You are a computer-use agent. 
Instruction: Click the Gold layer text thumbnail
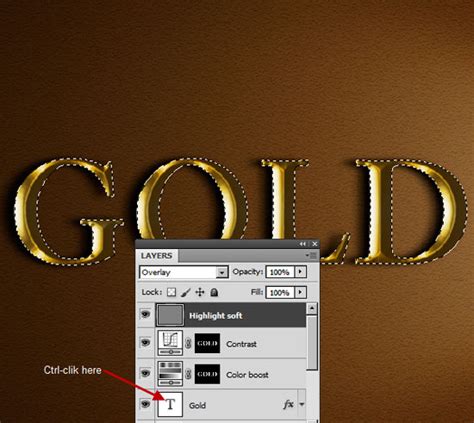point(170,404)
